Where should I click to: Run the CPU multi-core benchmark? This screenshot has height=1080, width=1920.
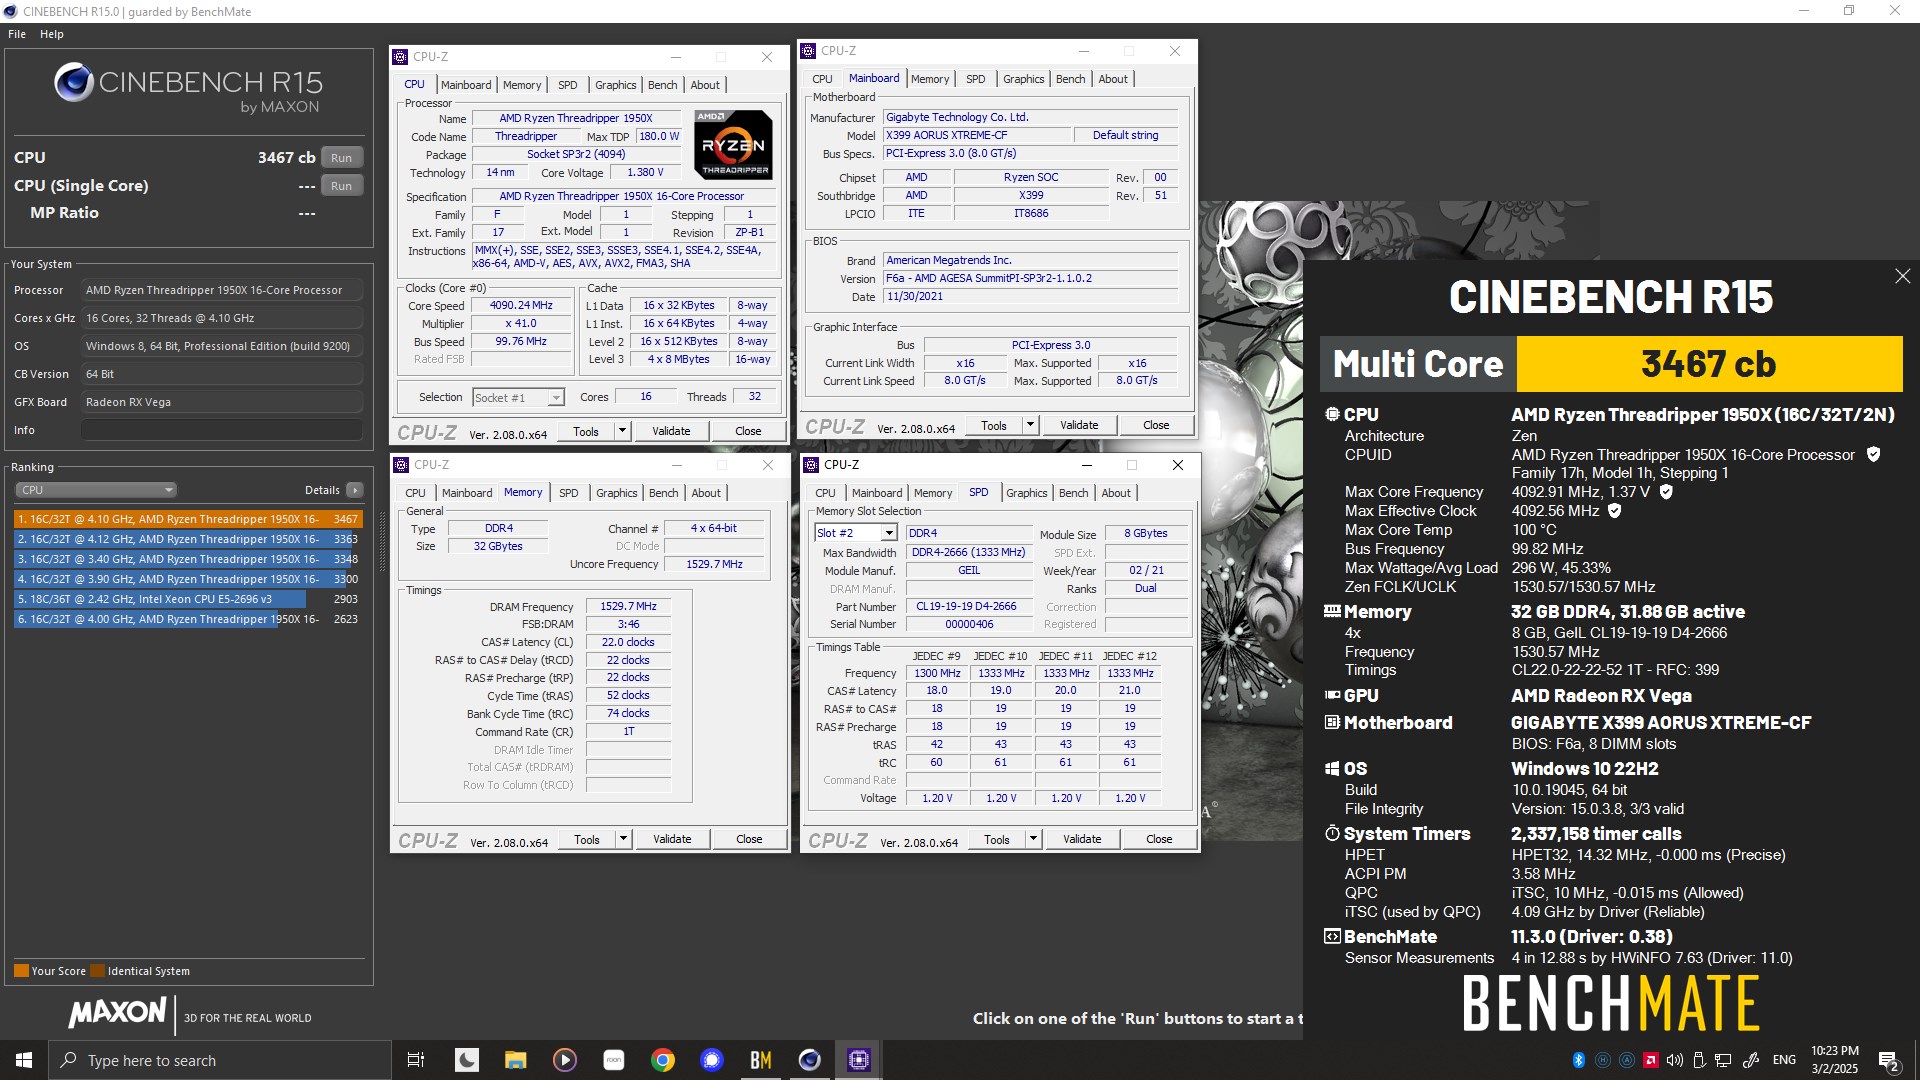[x=342, y=158]
